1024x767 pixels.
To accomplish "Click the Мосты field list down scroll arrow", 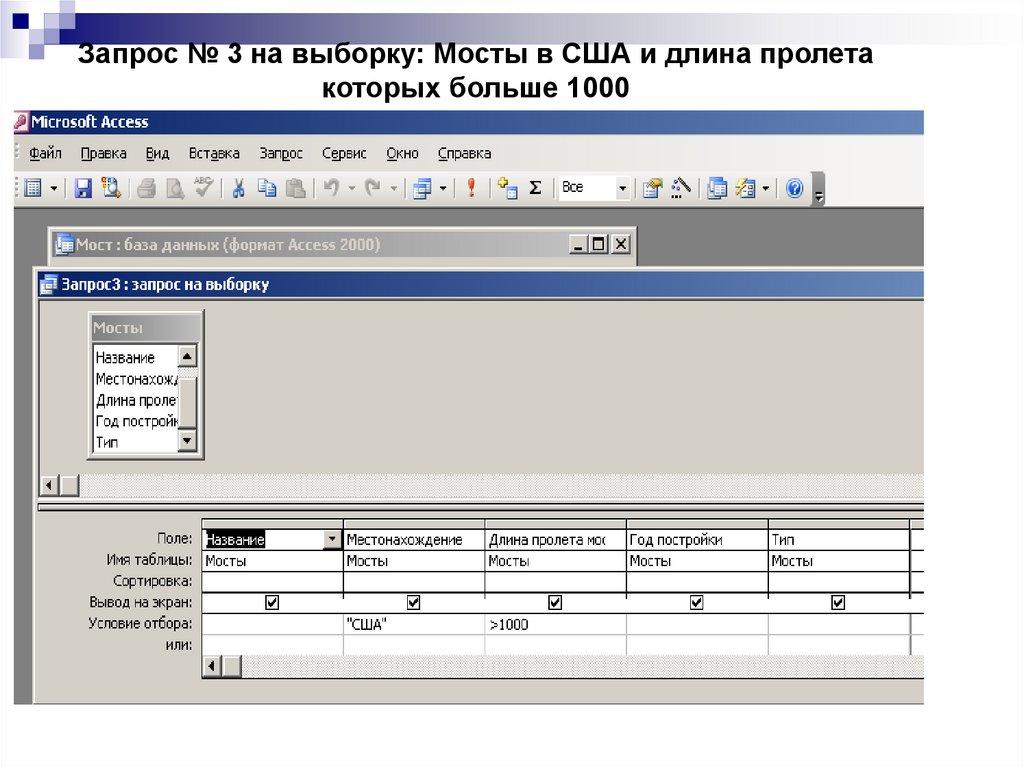I will [187, 441].
